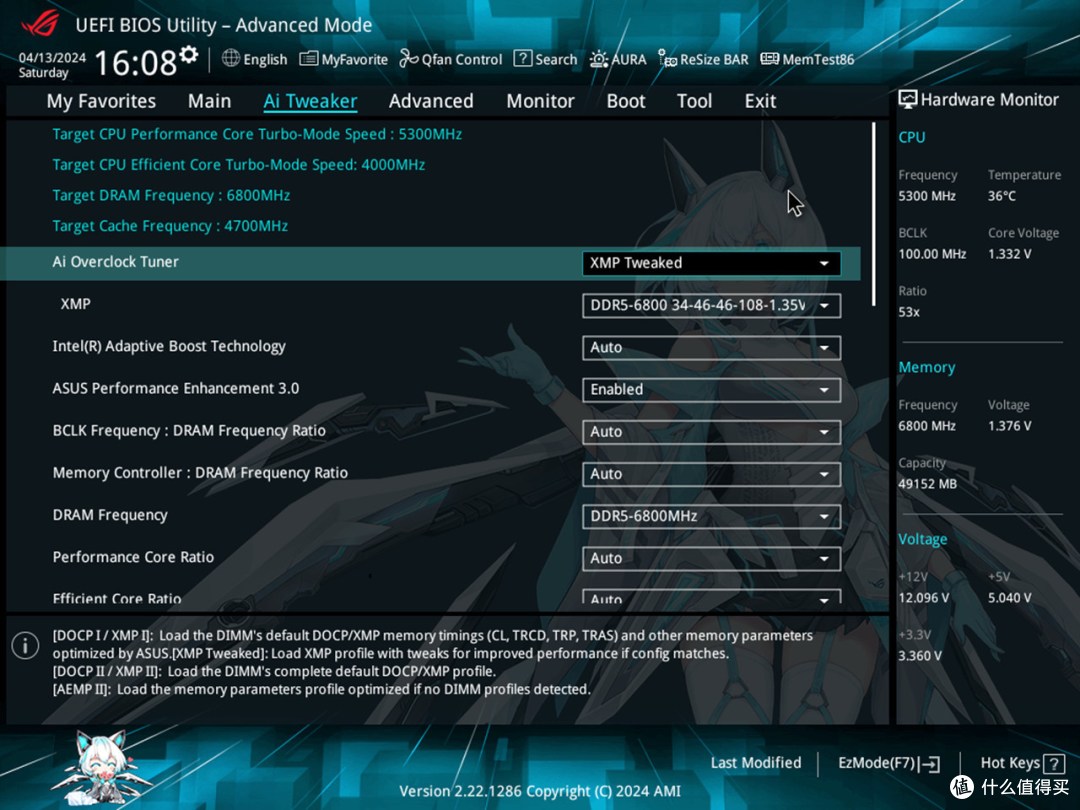Select the Ai Tweaker tab
1080x810 pixels.
tap(310, 101)
